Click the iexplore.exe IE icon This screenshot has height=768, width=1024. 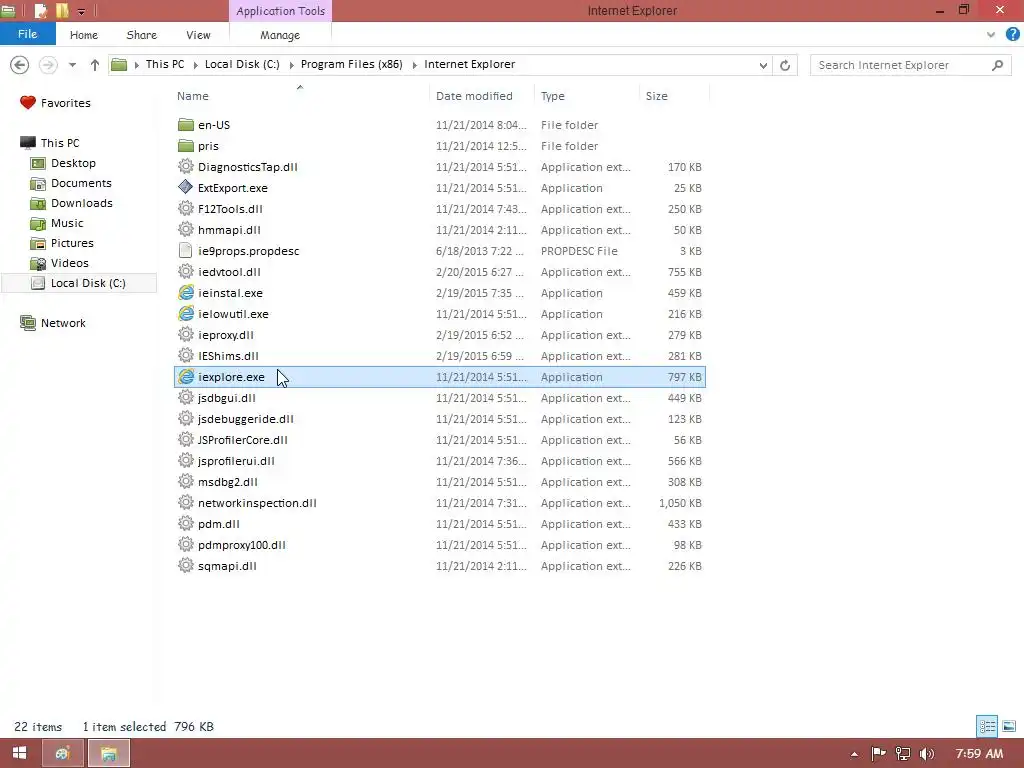[x=186, y=377]
